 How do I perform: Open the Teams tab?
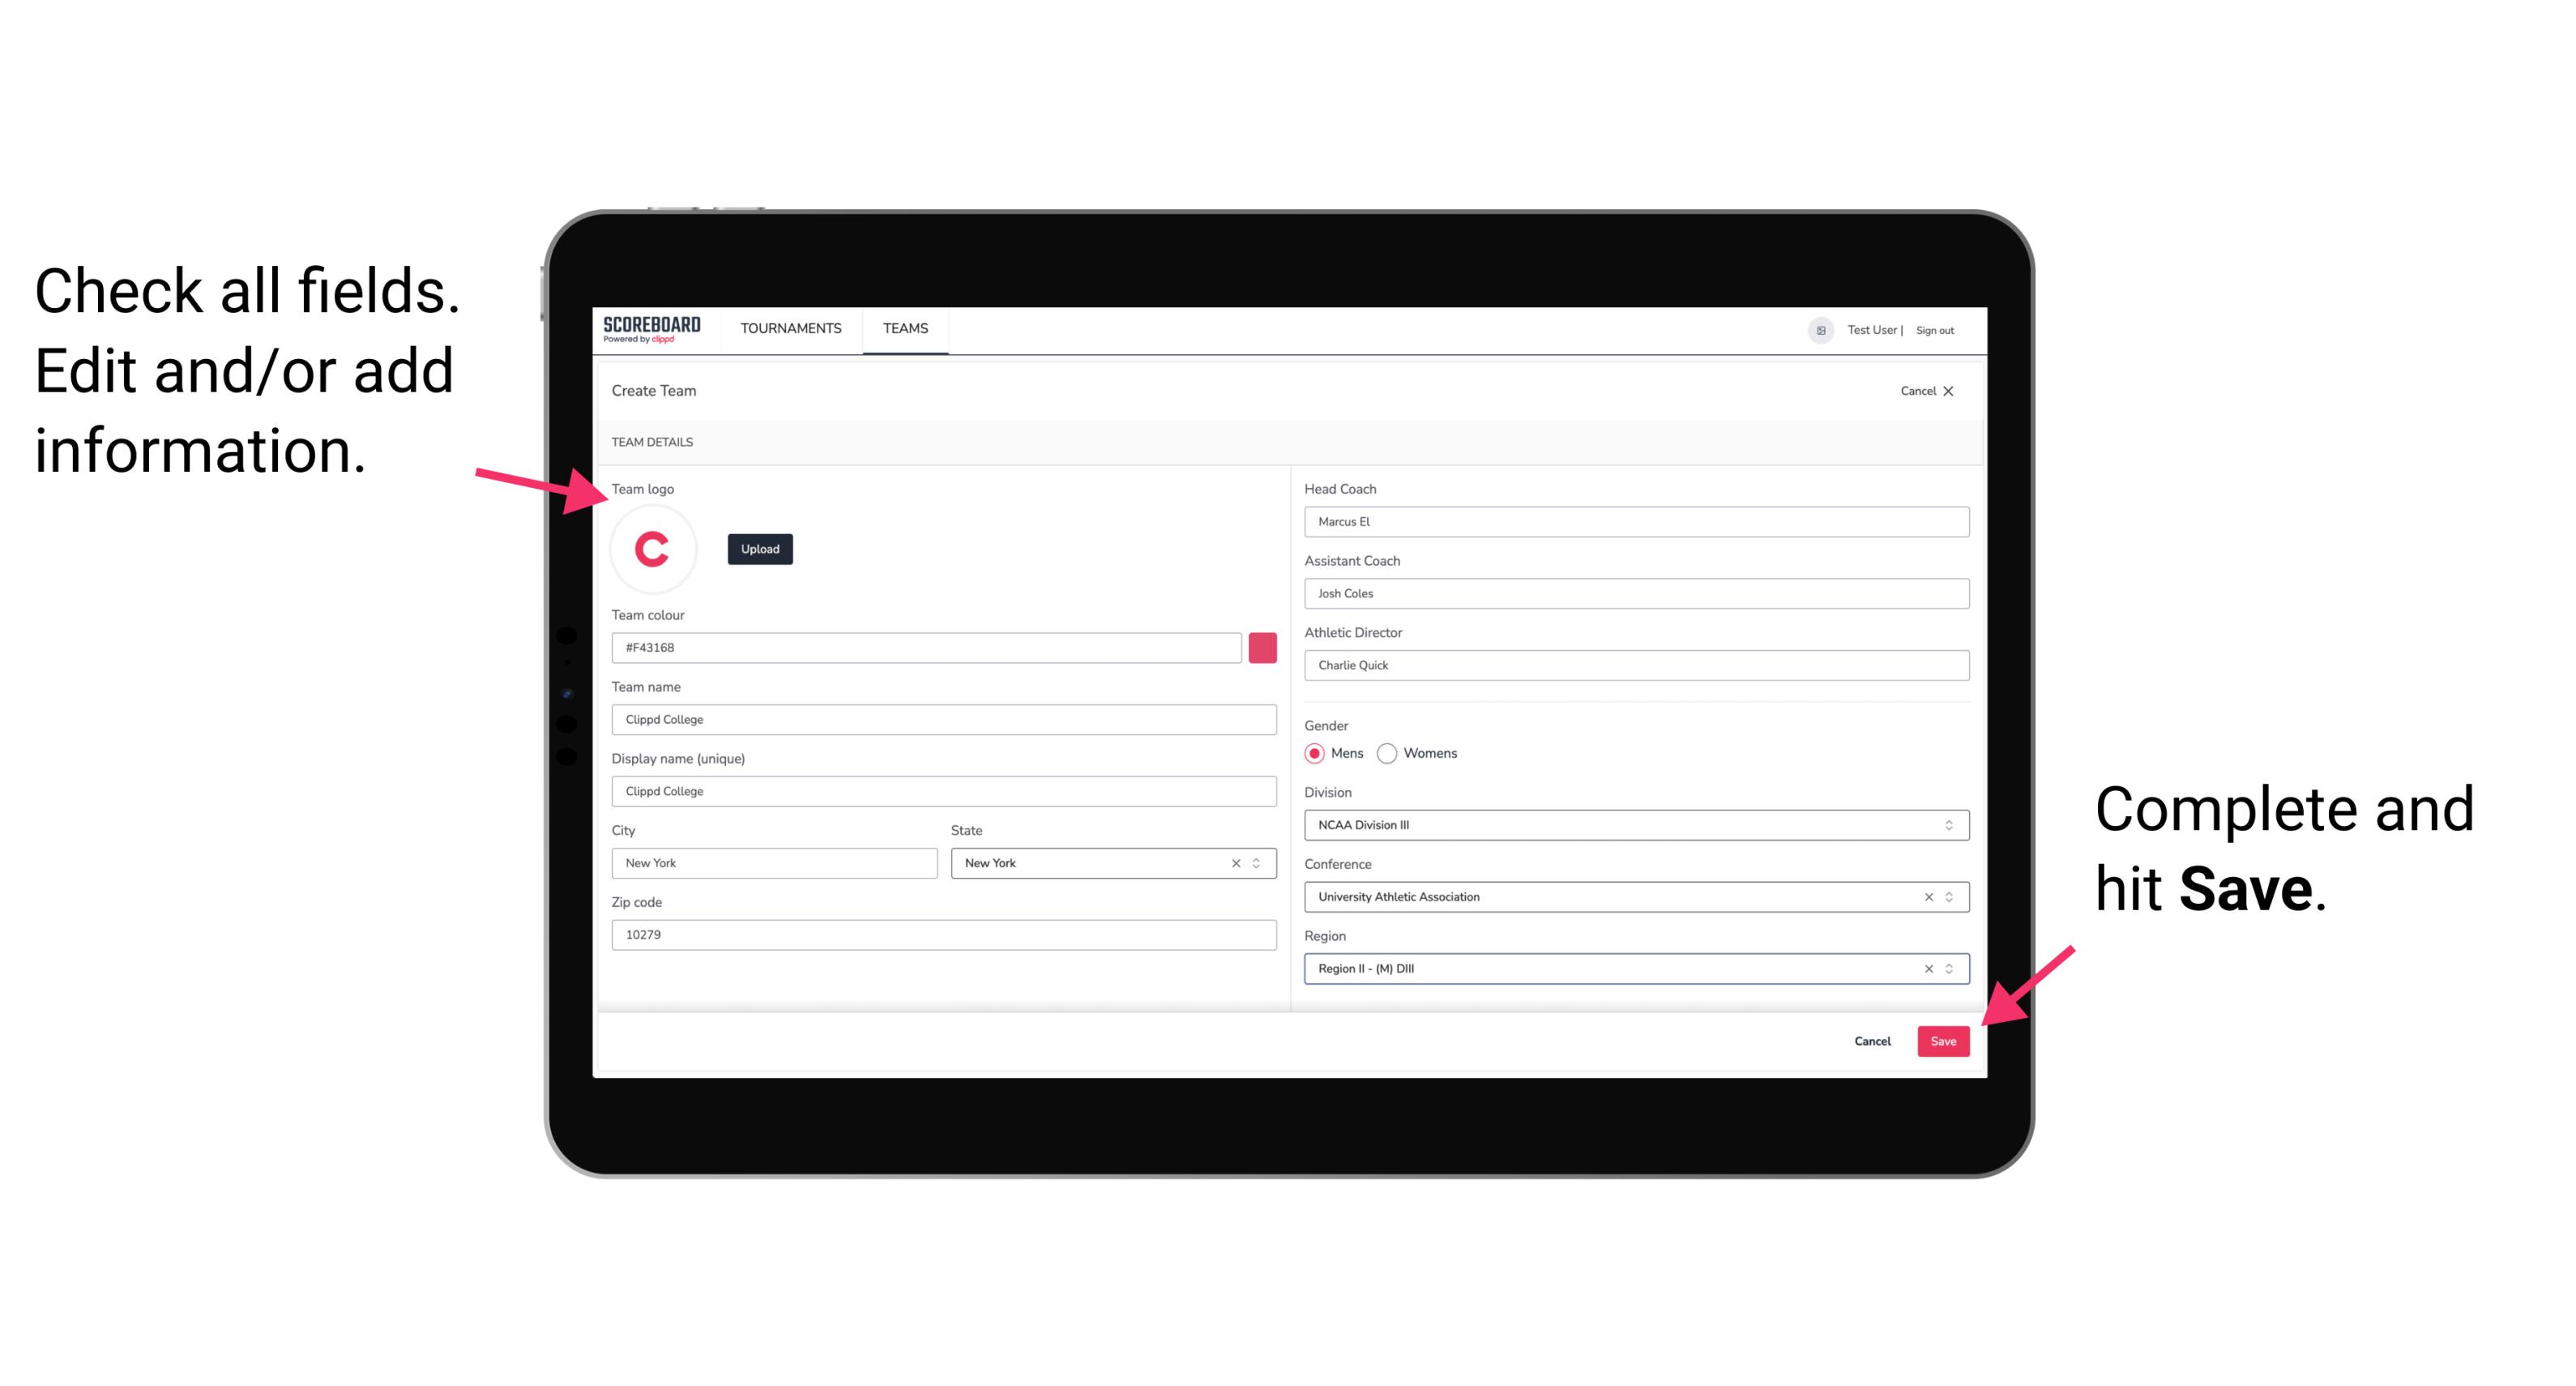coord(904,329)
